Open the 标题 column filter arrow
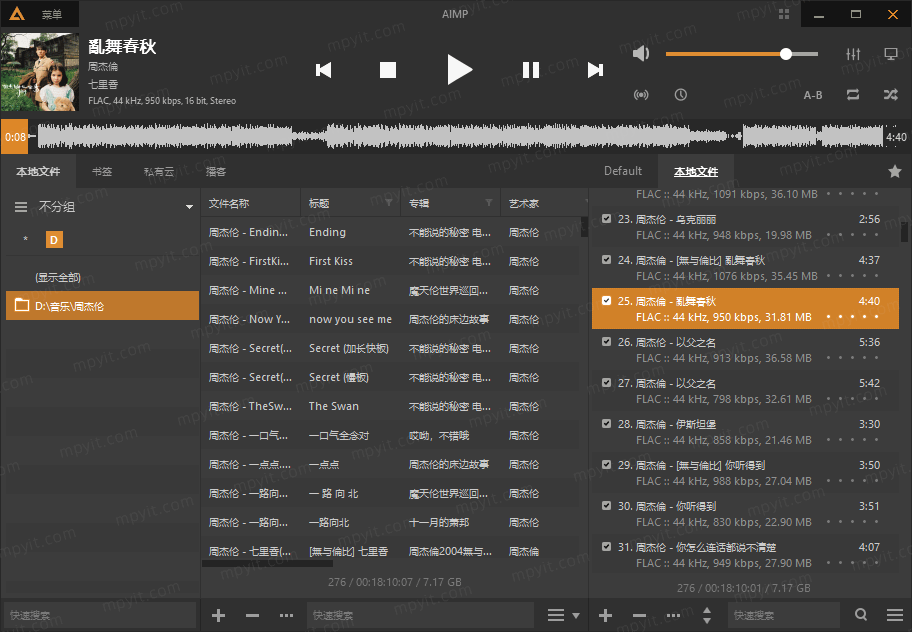The width and height of the screenshot is (912, 632). 389,203
